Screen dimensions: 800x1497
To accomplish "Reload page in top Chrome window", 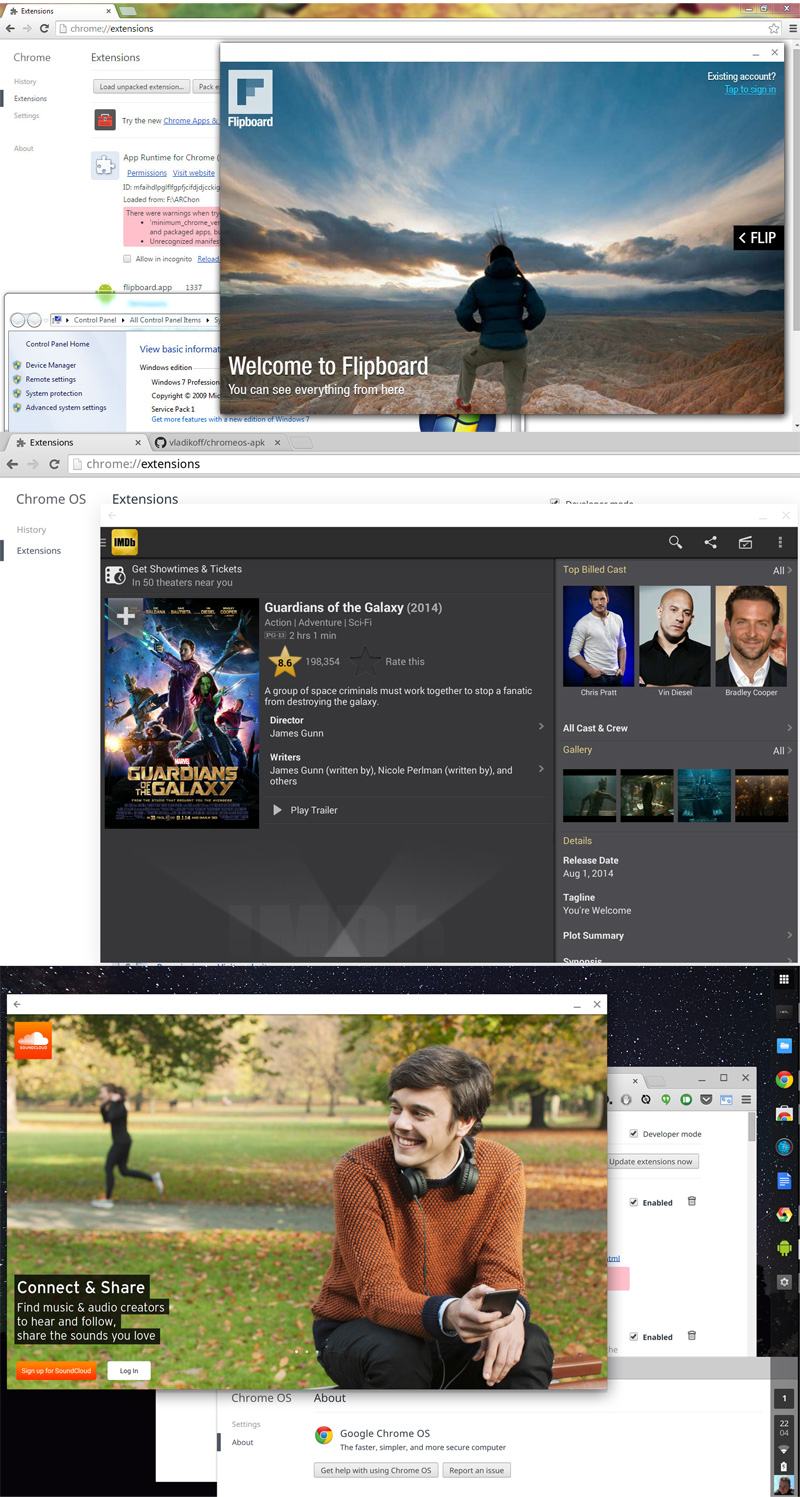I will click(x=44, y=28).
